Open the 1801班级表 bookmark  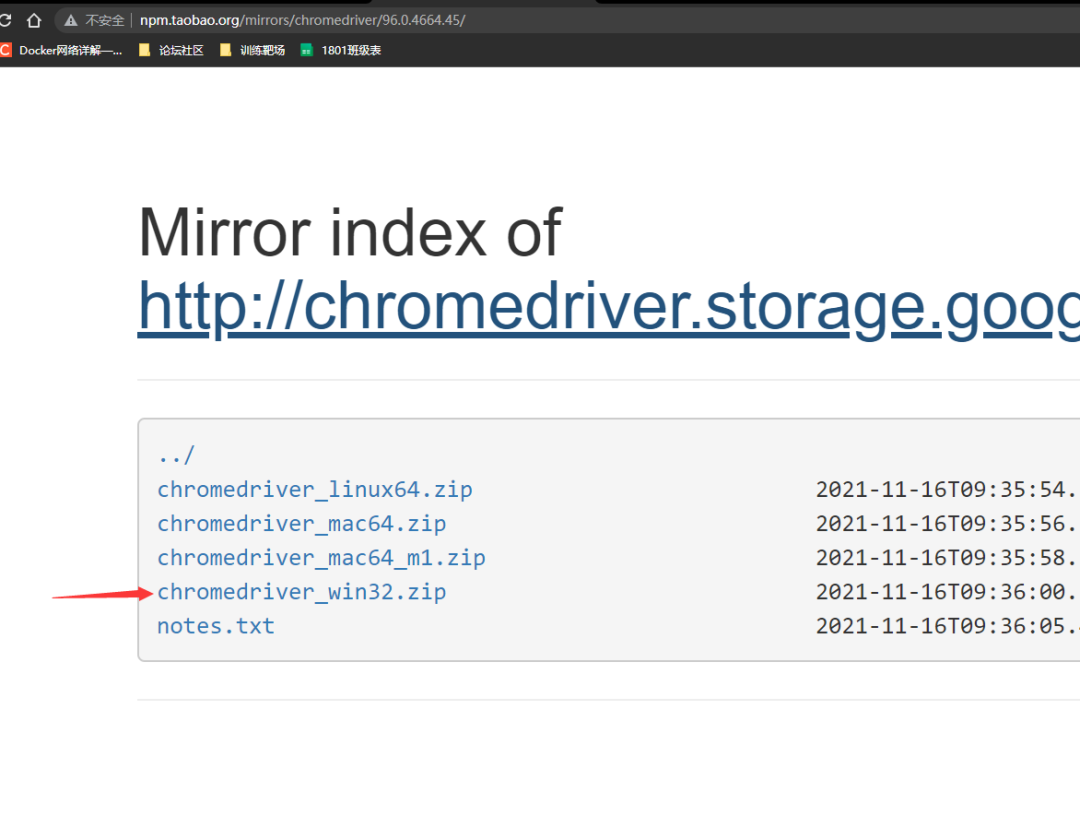[x=341, y=50]
